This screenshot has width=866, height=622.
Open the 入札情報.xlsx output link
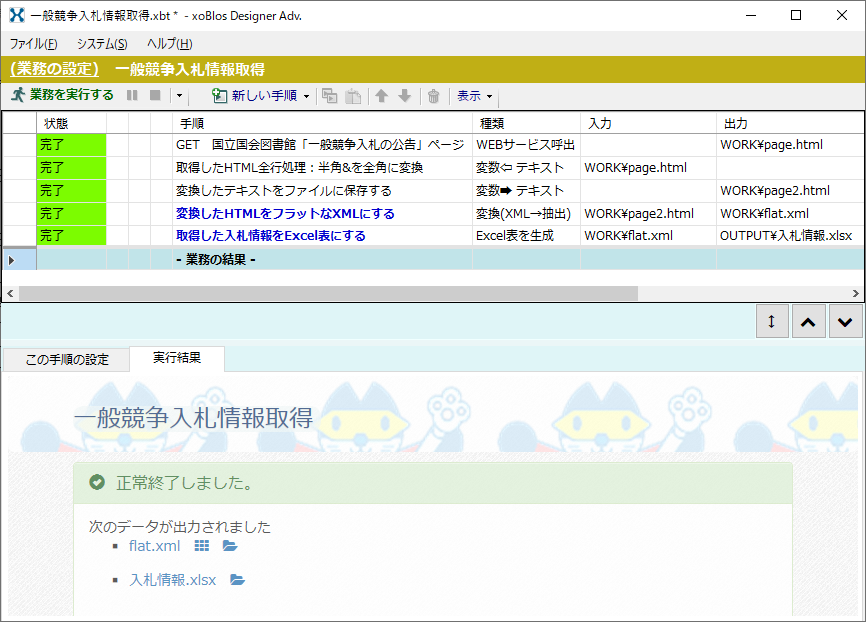click(x=172, y=579)
